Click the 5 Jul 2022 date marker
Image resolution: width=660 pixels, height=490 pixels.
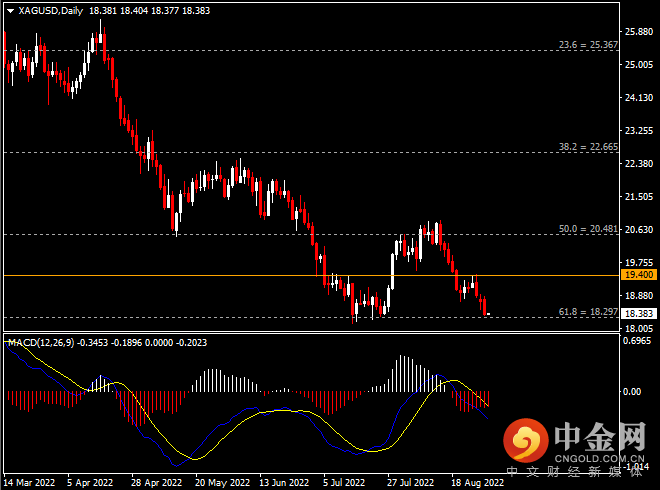click(x=344, y=482)
